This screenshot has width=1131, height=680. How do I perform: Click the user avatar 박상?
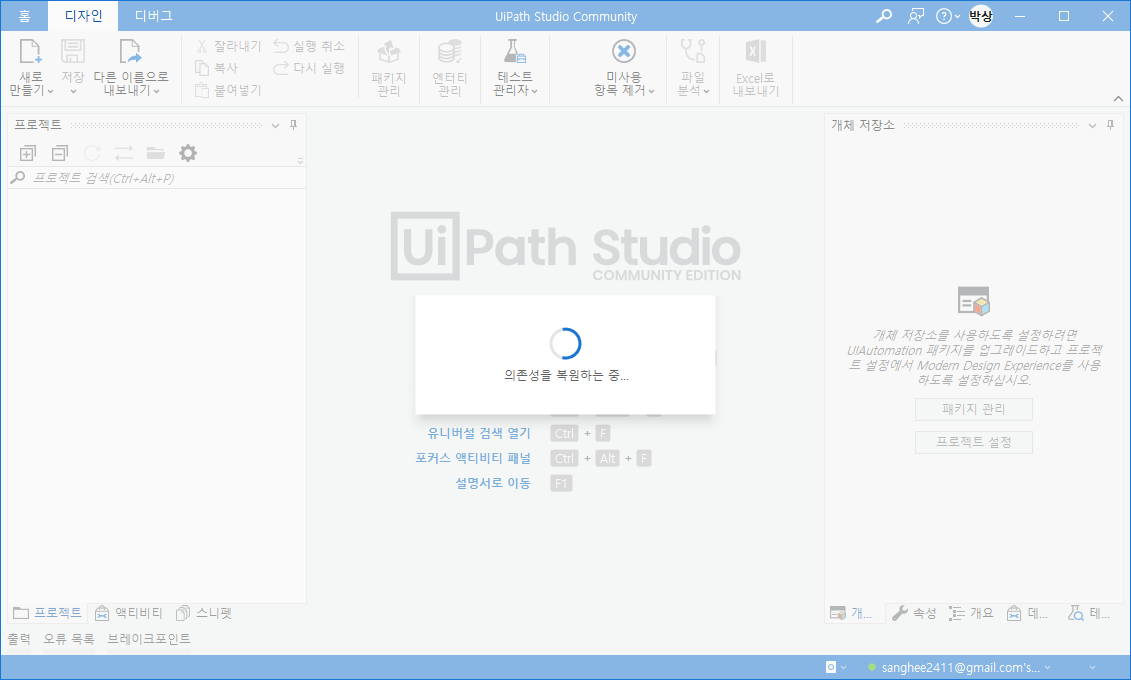click(980, 16)
